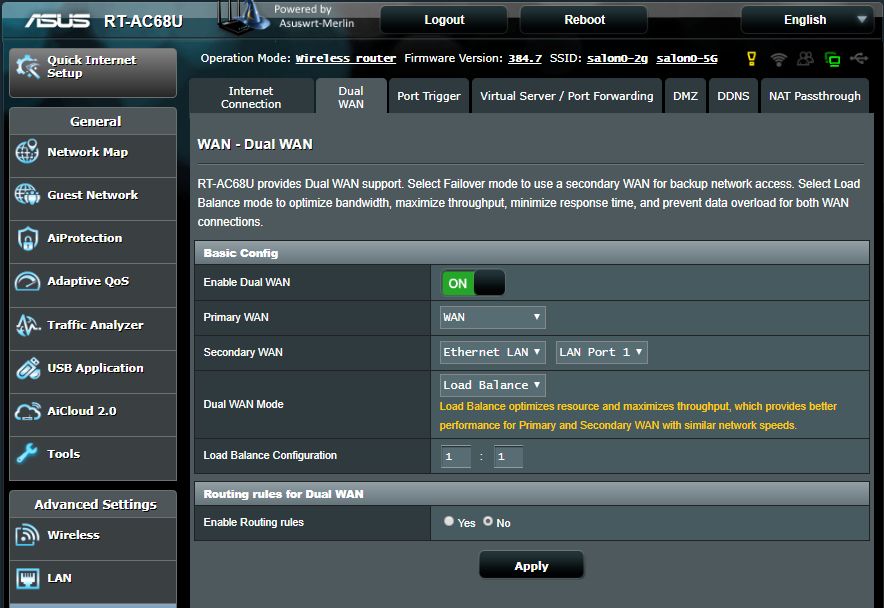
Task: Open the DDNS tab
Action: click(x=733, y=96)
